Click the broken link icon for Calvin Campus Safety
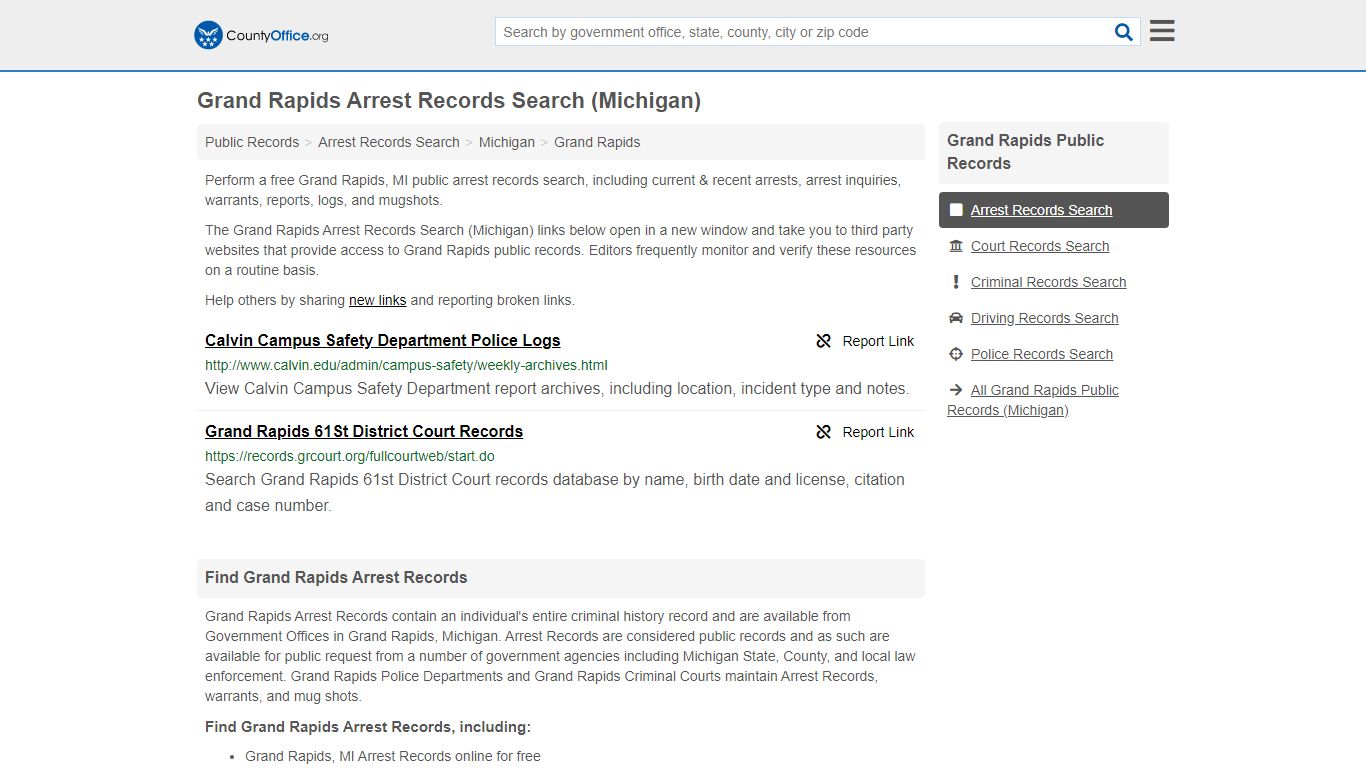Viewport: 1366px width, 768px height. pos(824,341)
